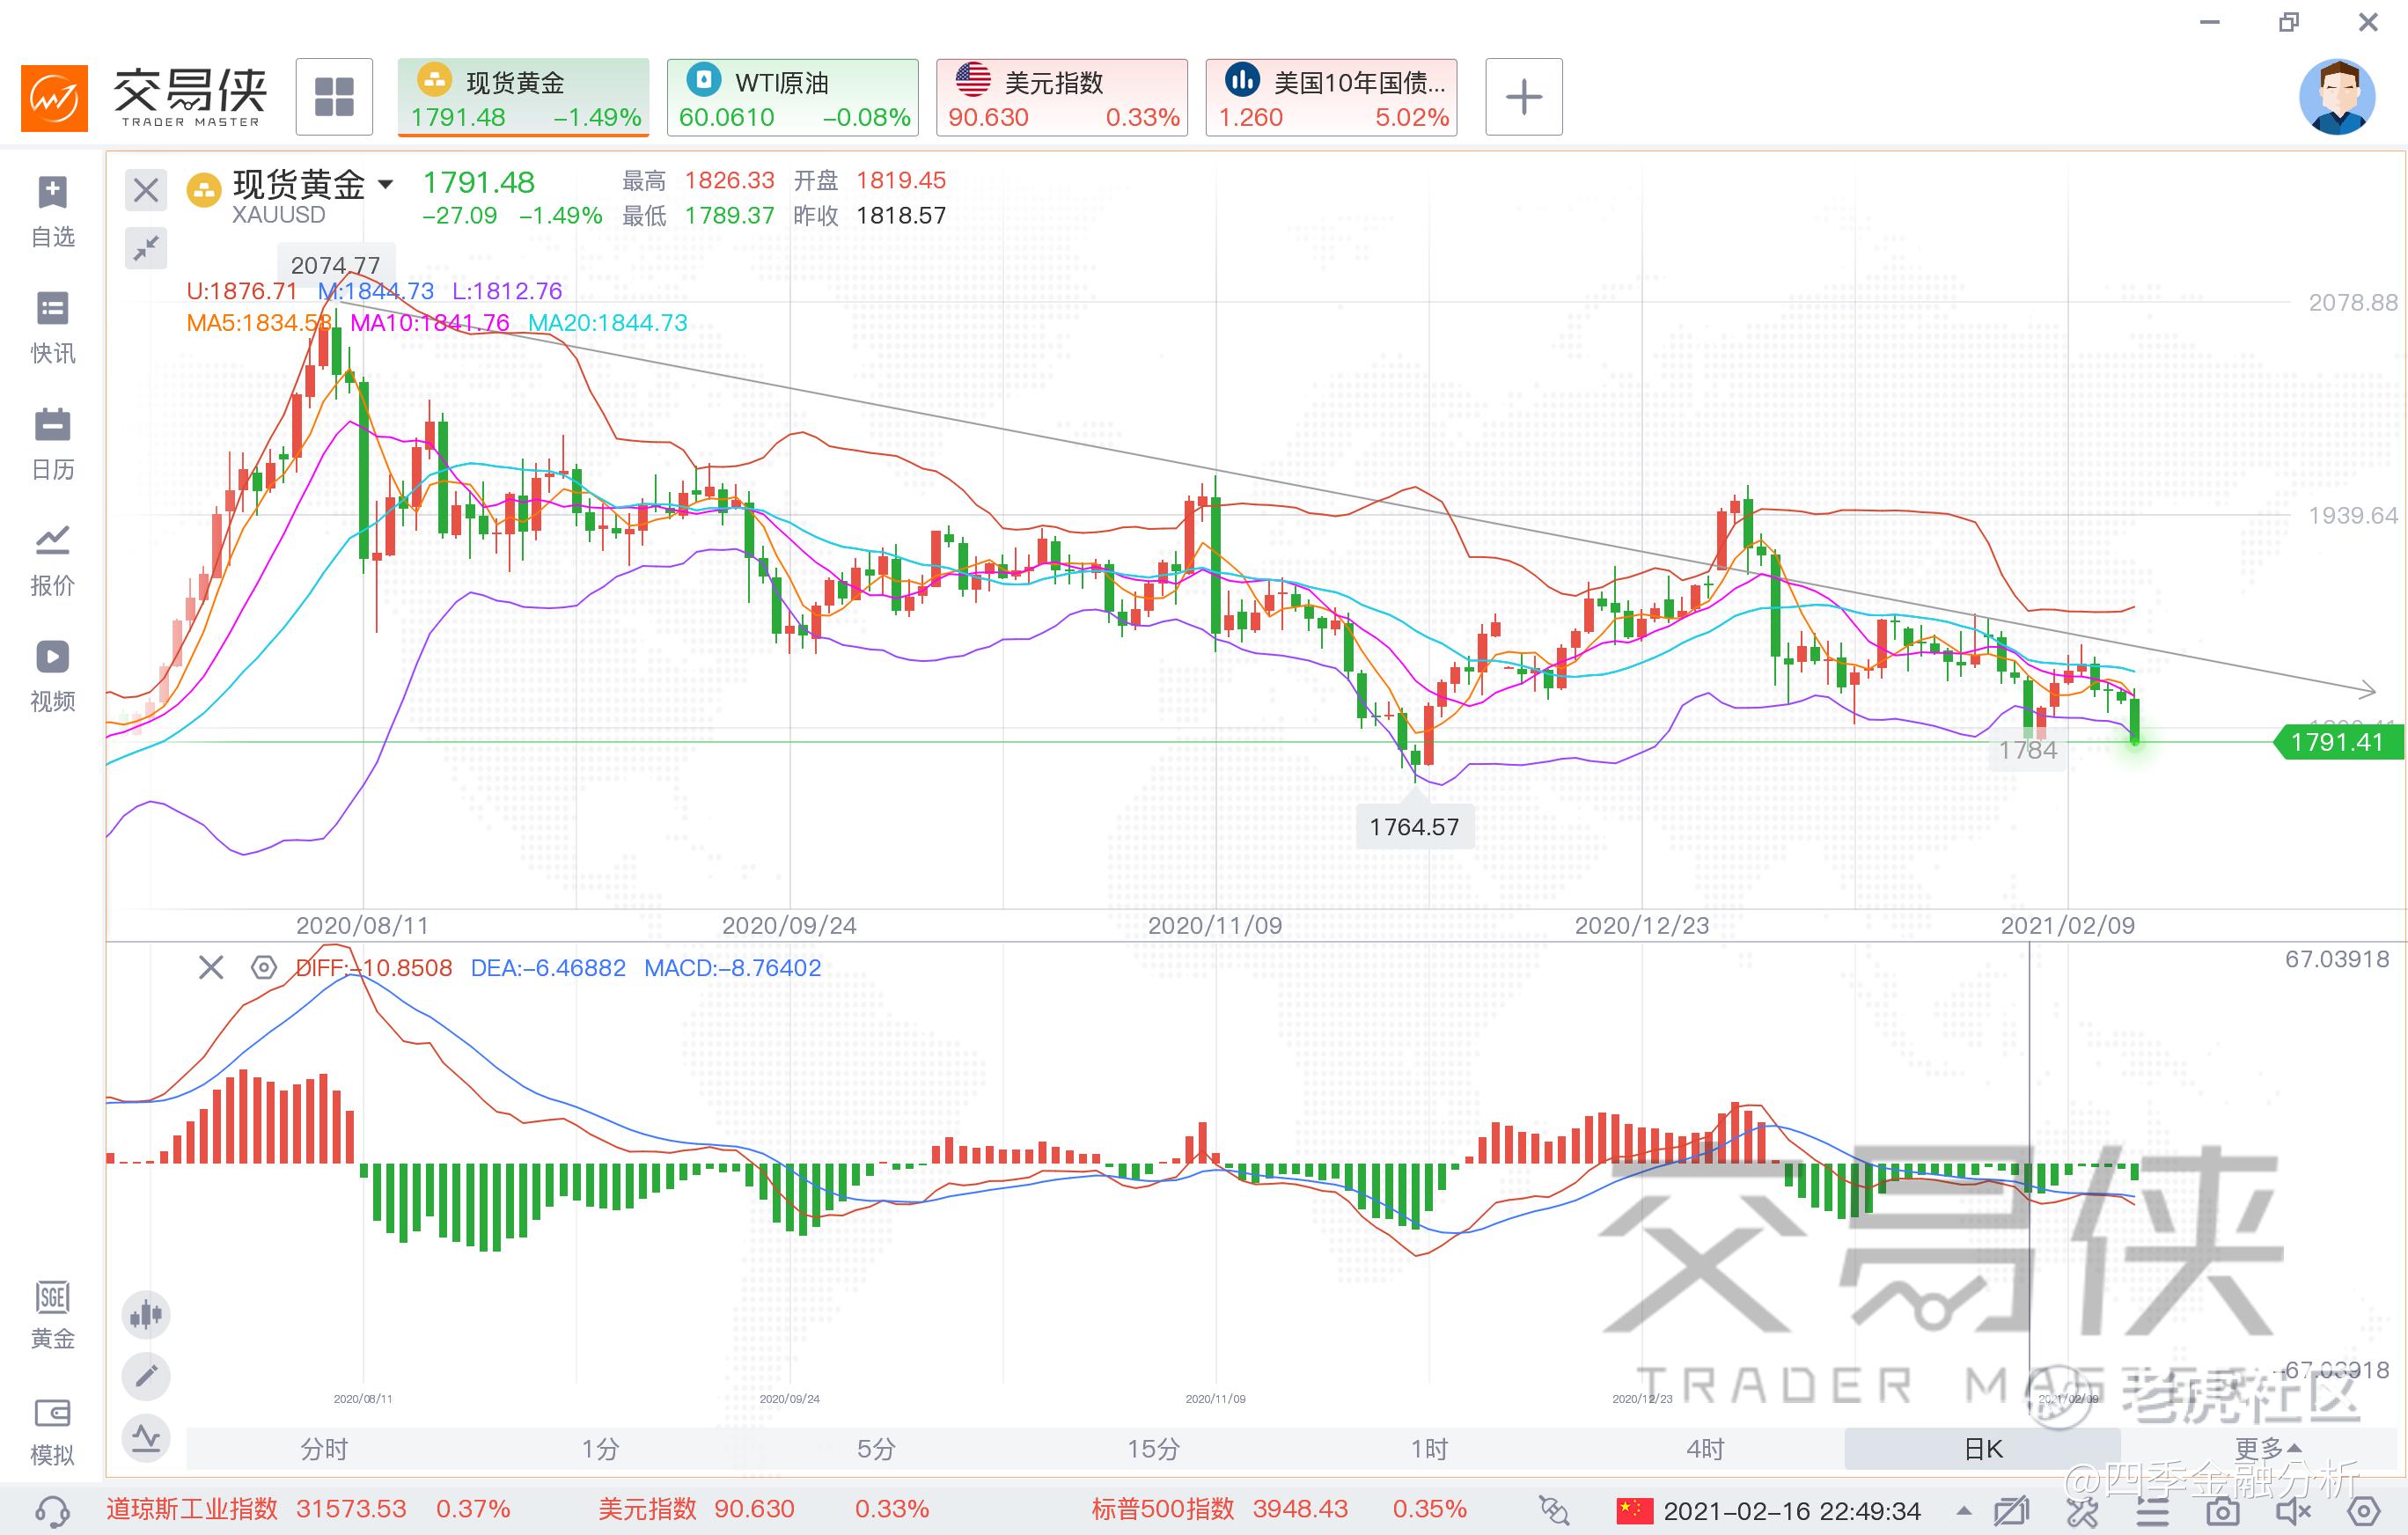Click the indicator waveform icon

pyautogui.click(x=146, y=1439)
